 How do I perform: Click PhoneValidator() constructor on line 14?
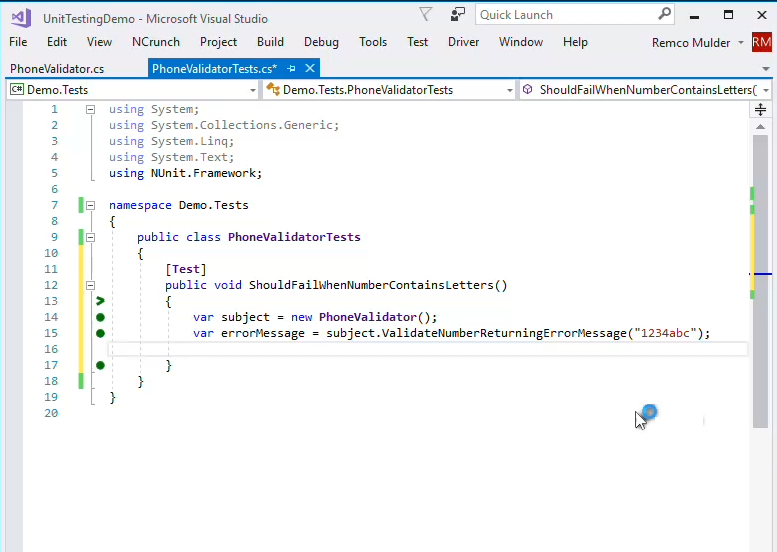point(374,317)
